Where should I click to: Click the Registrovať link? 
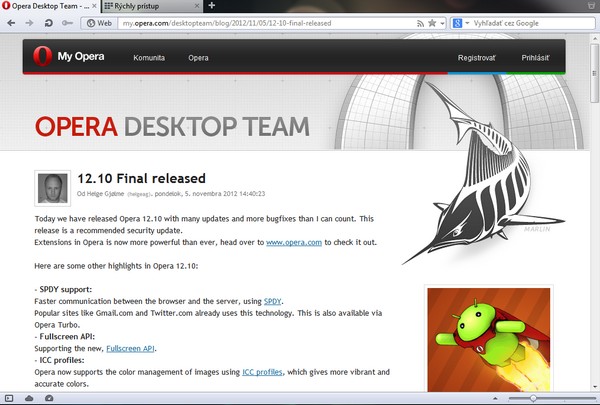click(x=476, y=58)
